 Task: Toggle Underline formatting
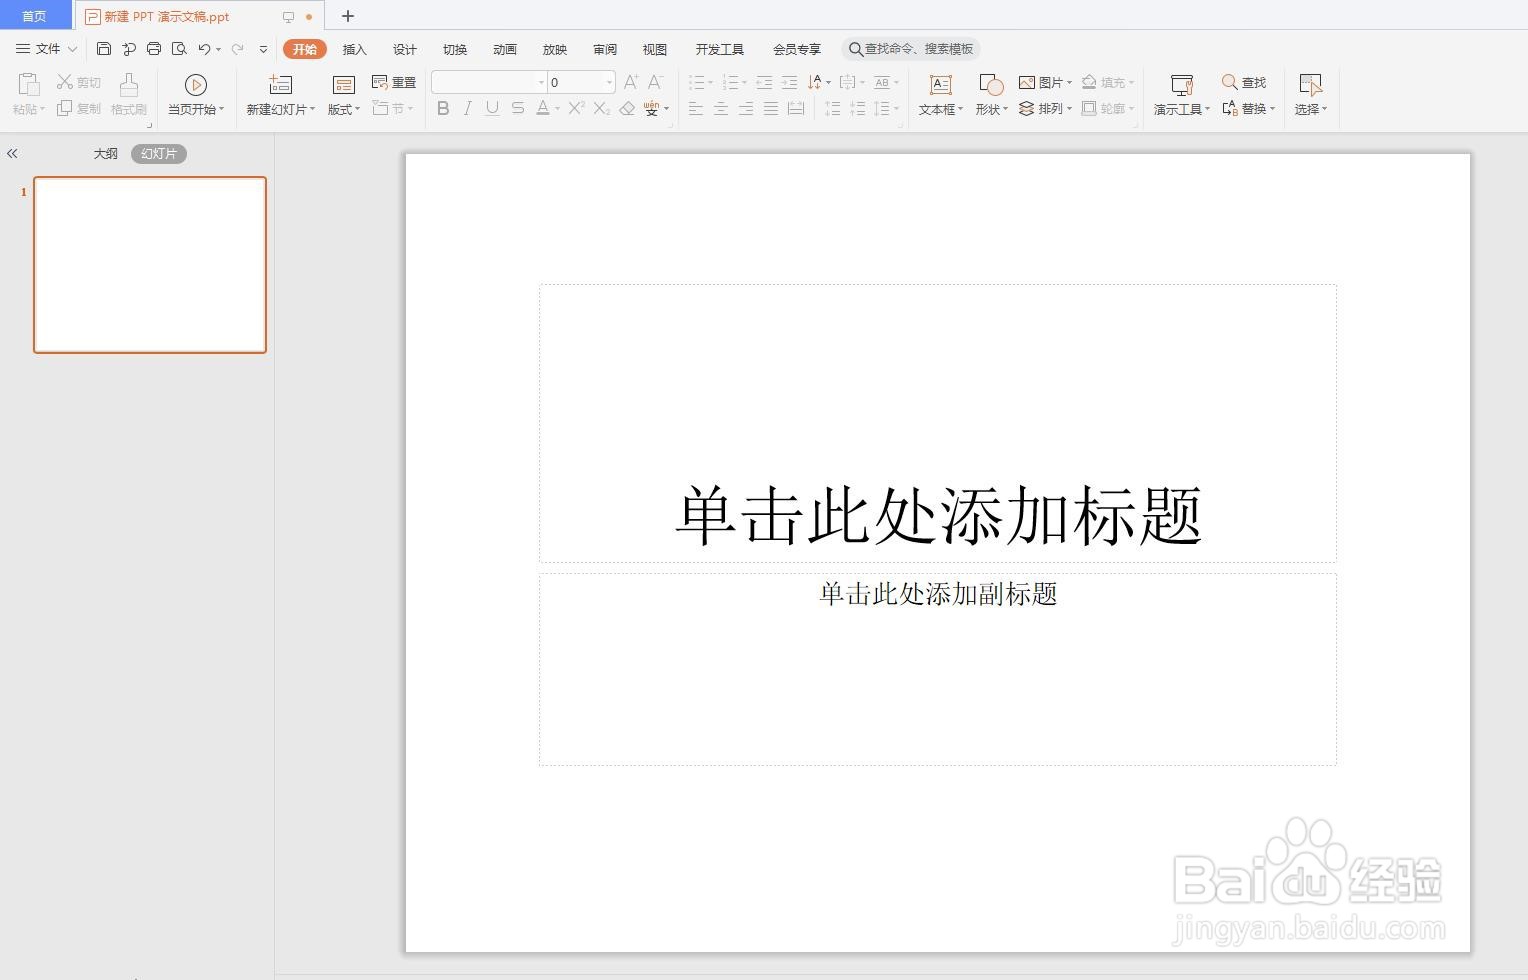click(492, 108)
